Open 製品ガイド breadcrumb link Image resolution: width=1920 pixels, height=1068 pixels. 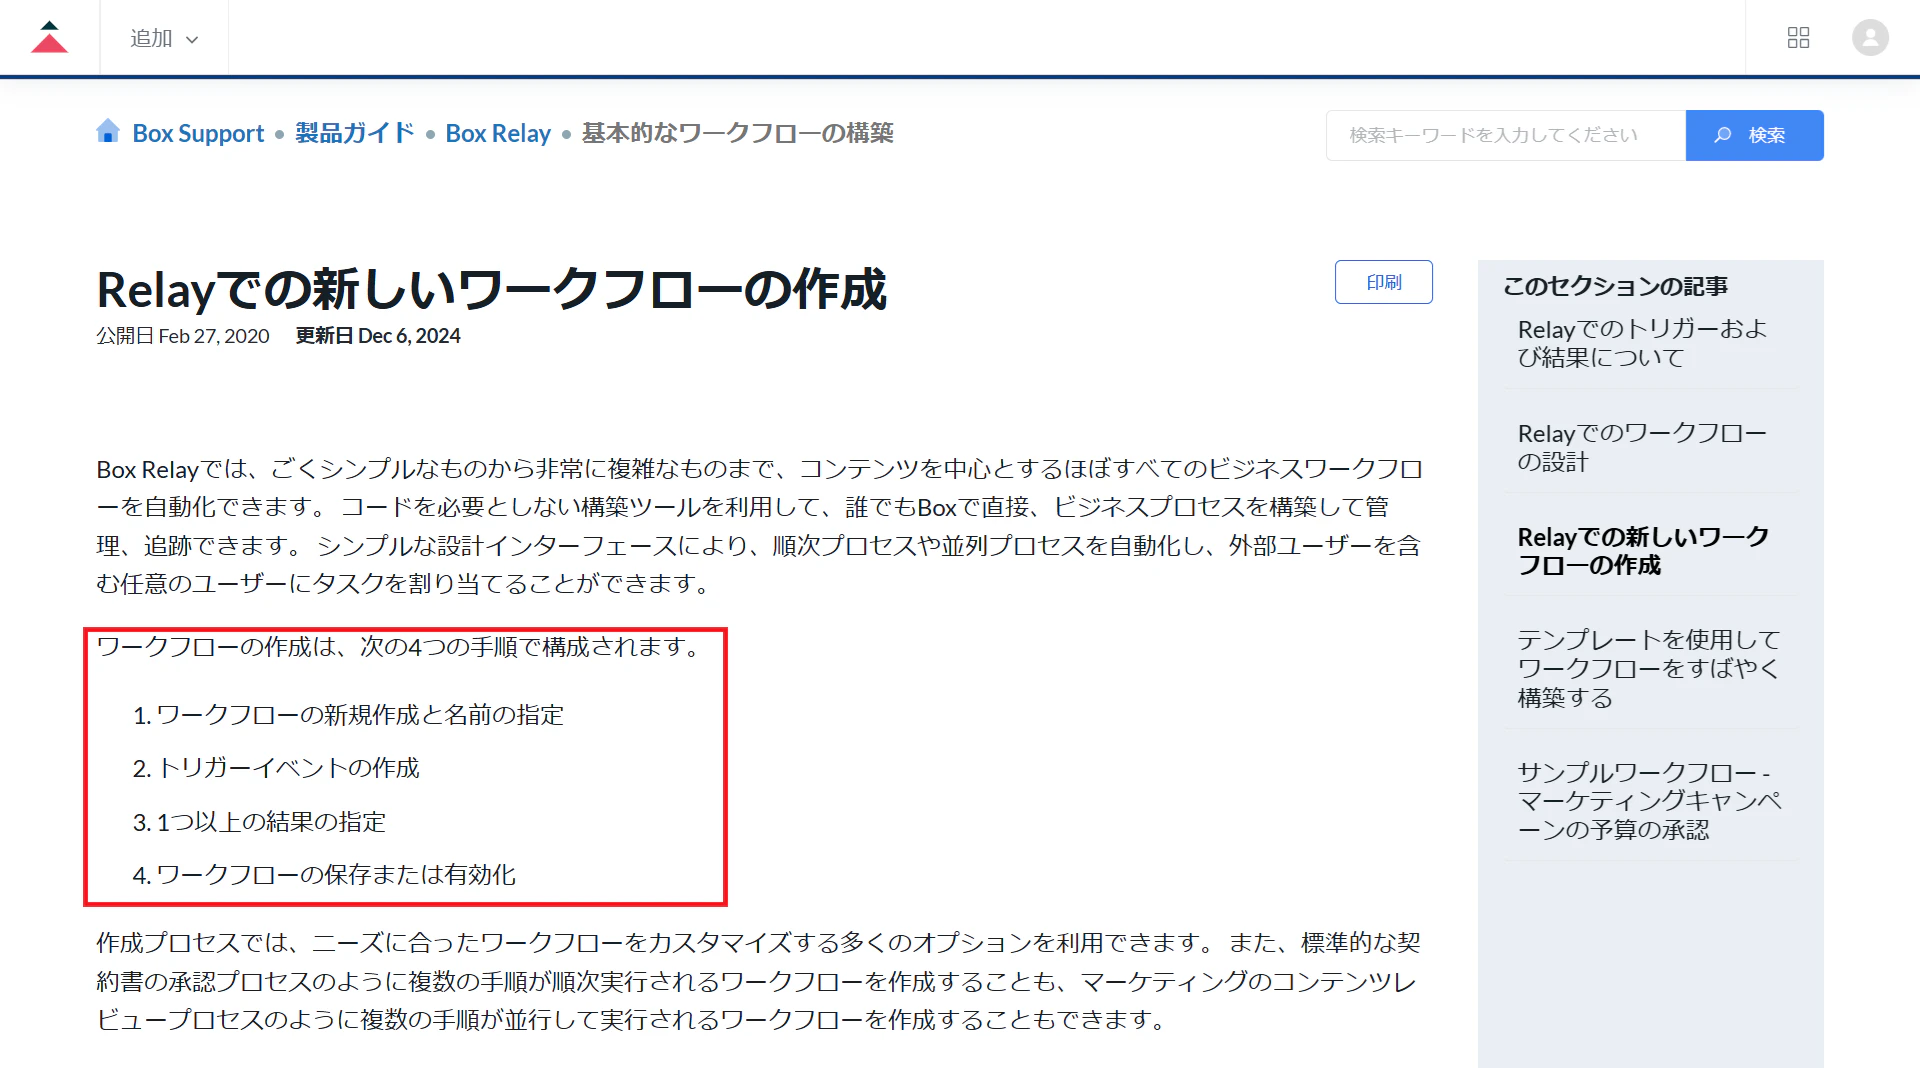click(x=355, y=133)
